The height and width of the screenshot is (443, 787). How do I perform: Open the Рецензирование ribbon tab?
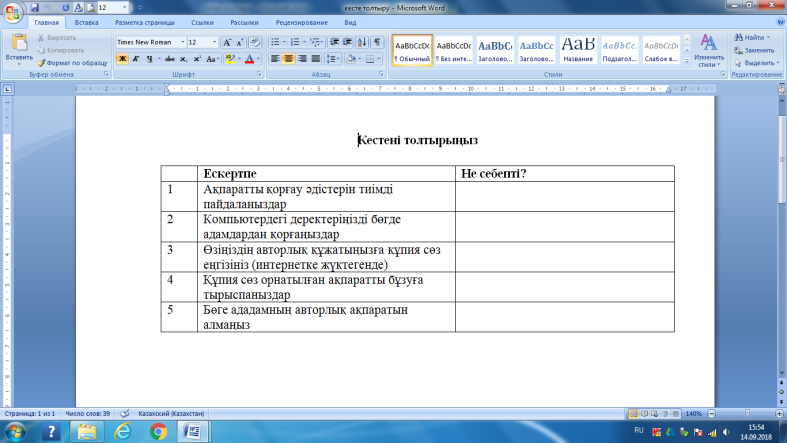point(302,23)
